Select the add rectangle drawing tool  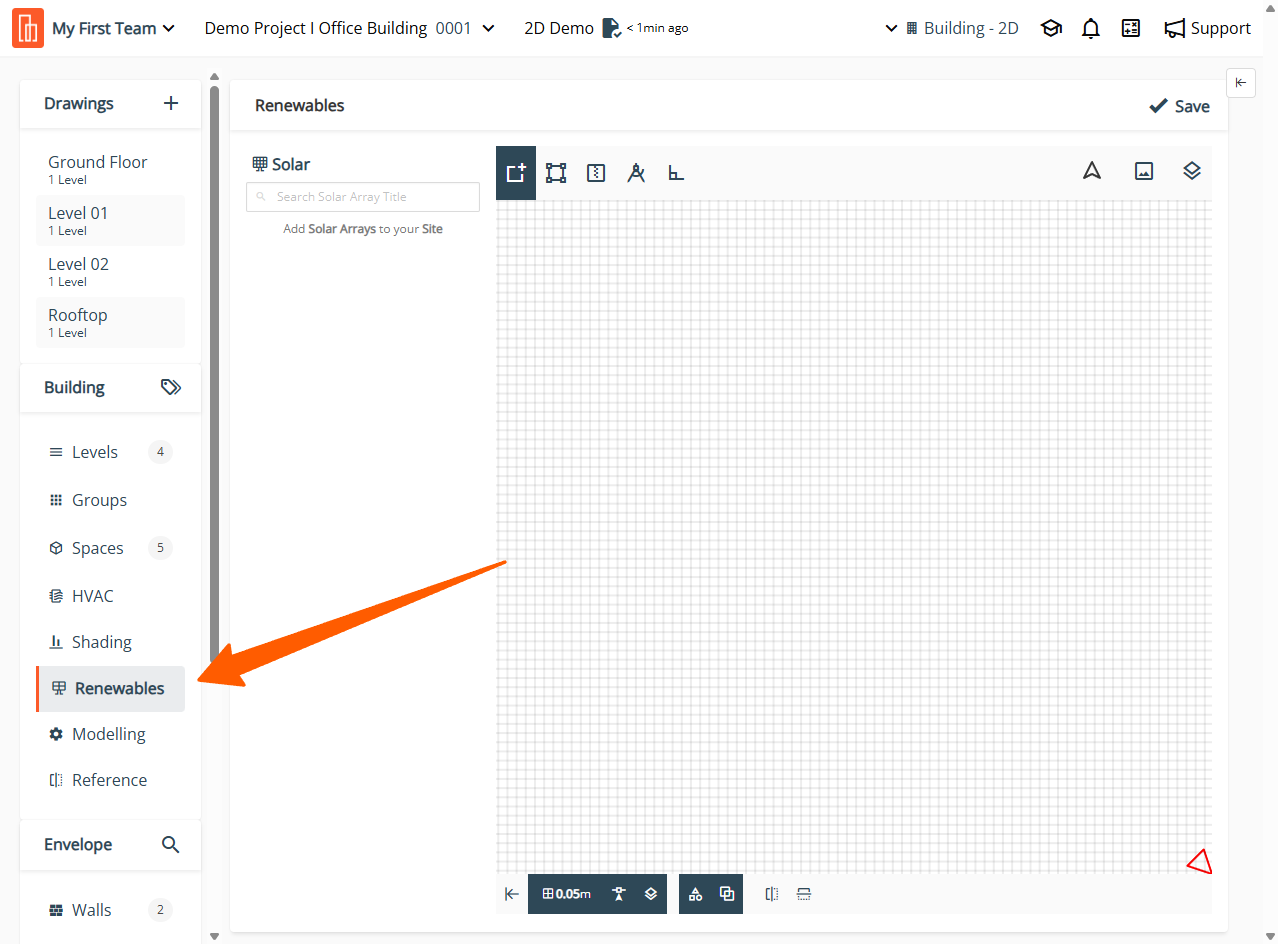click(x=516, y=173)
